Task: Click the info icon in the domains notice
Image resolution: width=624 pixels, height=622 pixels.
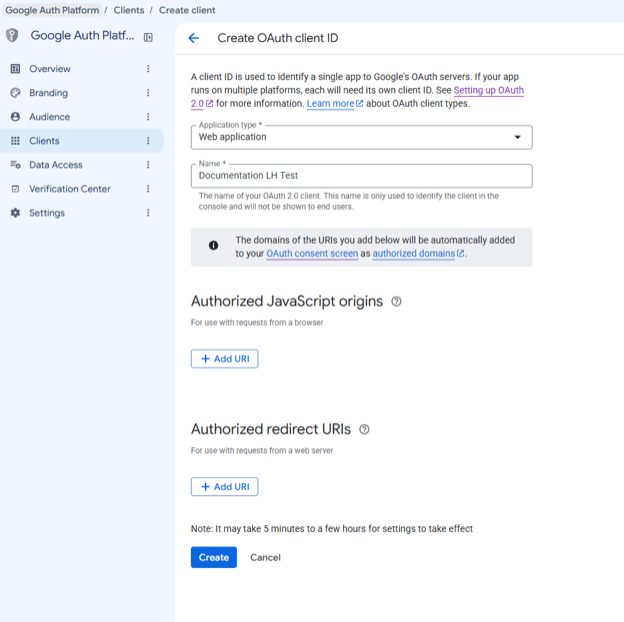Action: point(213,245)
